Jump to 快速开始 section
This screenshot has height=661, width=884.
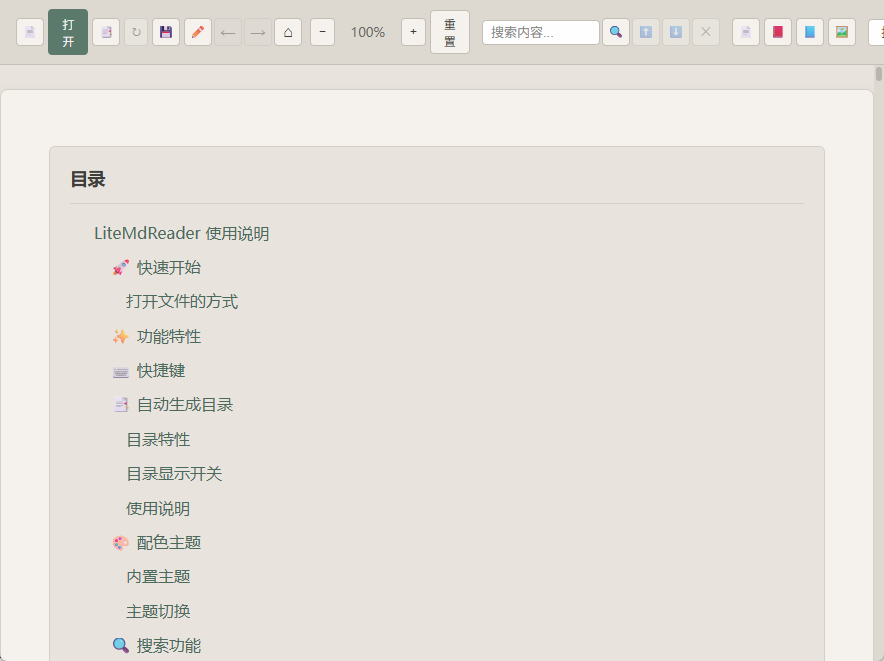click(156, 267)
